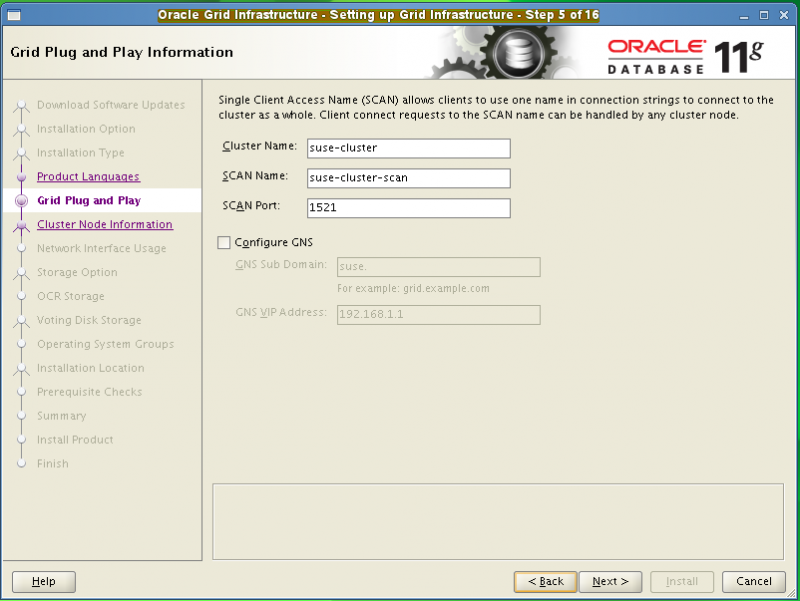Select the Cluster Name text field
The image size is (800, 601).
[408, 148]
